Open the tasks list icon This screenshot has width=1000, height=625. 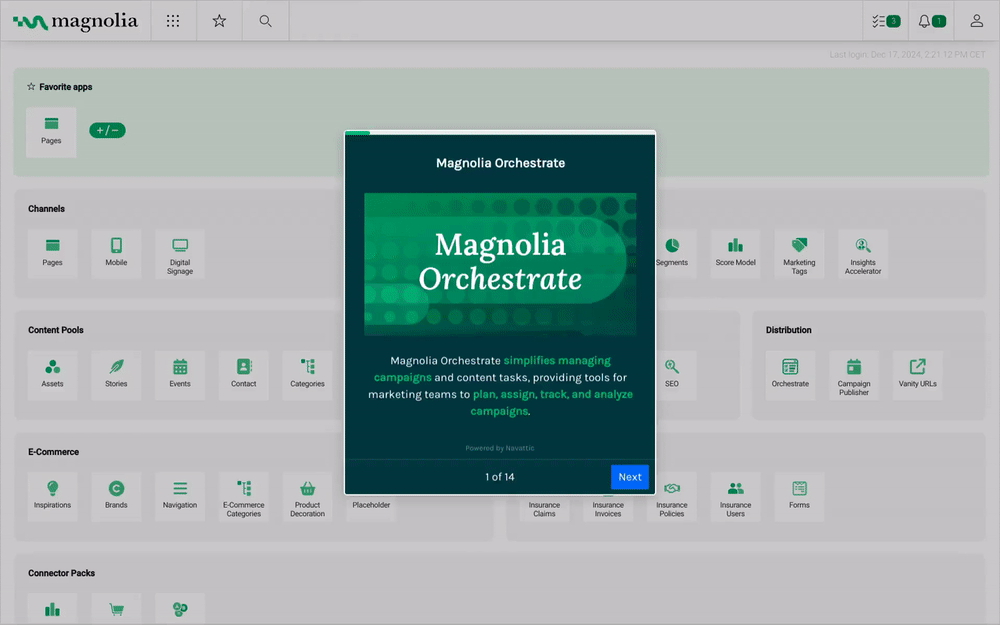tap(885, 21)
